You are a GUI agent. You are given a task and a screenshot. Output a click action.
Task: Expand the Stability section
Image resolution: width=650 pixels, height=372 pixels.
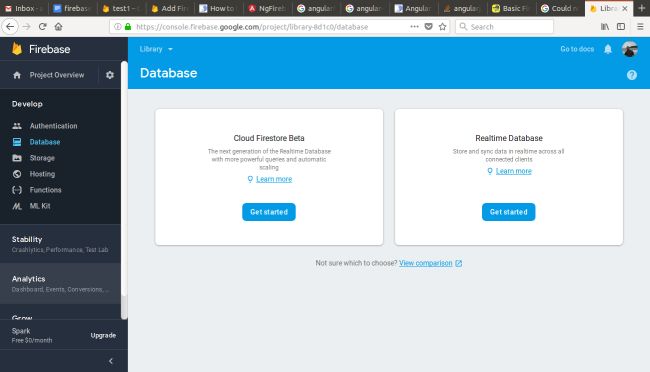(x=61, y=244)
